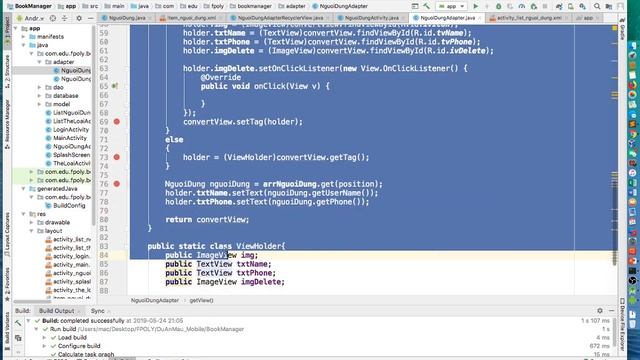Screen dimensions: 640x360
Task: Expand the drawable folder
Action: [x=31, y=222]
